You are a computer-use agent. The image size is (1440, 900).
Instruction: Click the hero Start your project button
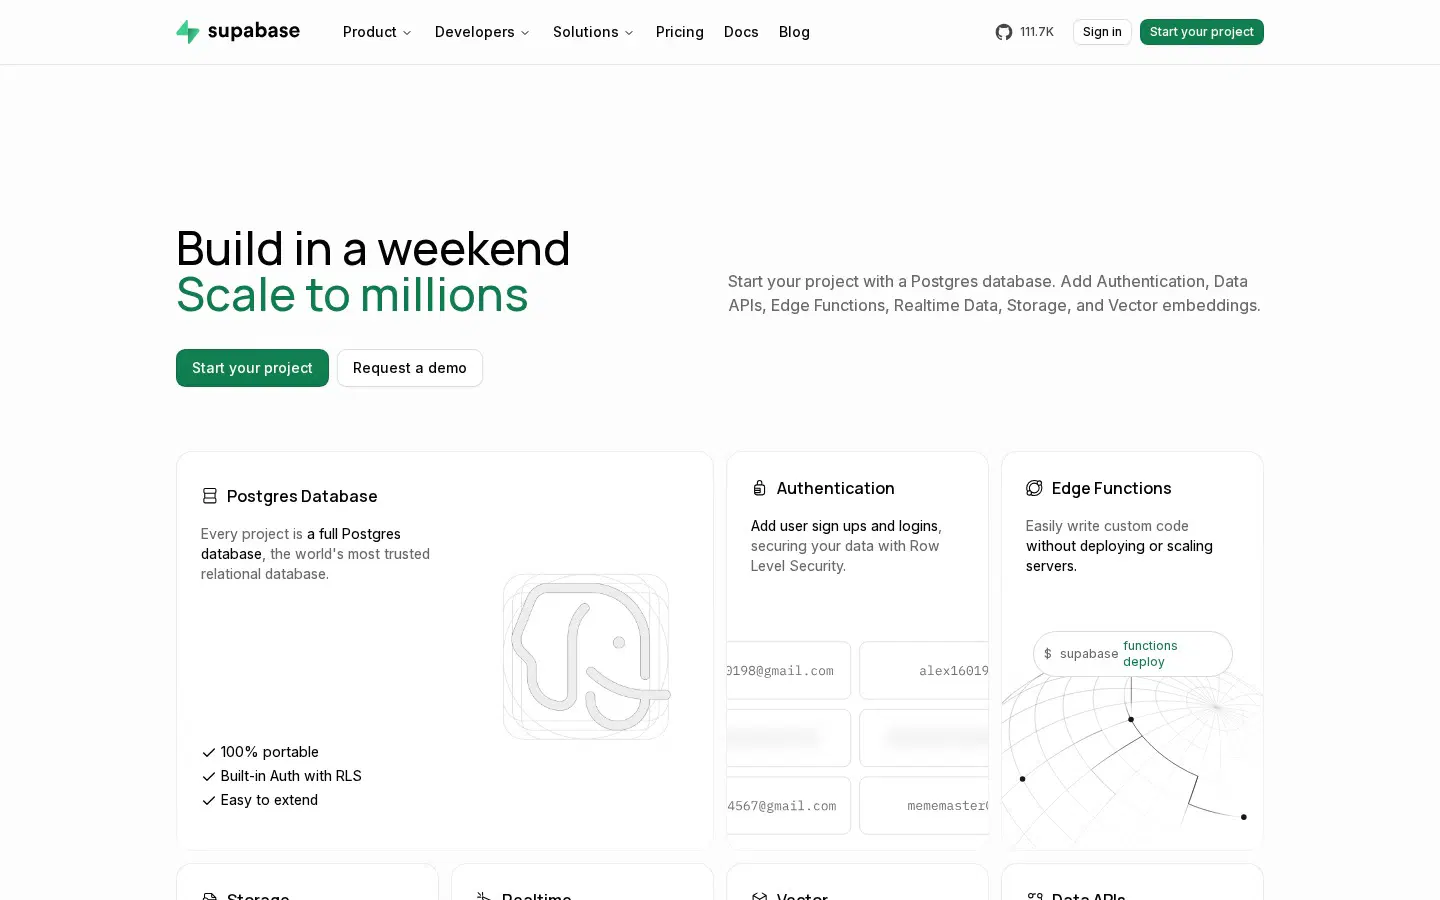click(x=252, y=368)
